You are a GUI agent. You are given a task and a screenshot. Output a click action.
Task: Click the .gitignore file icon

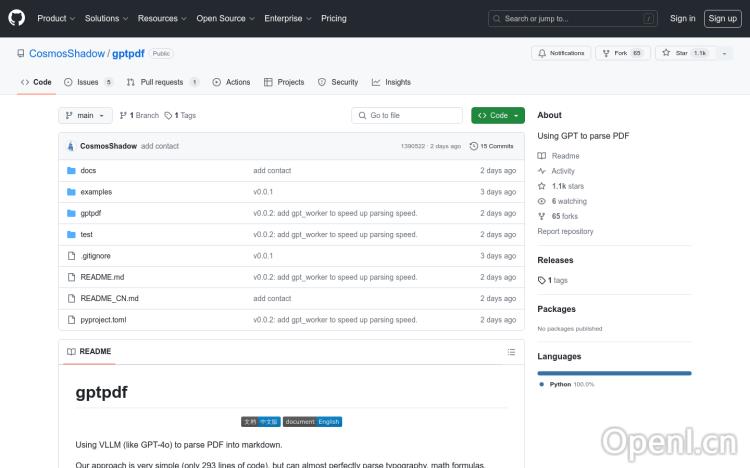click(x=71, y=256)
